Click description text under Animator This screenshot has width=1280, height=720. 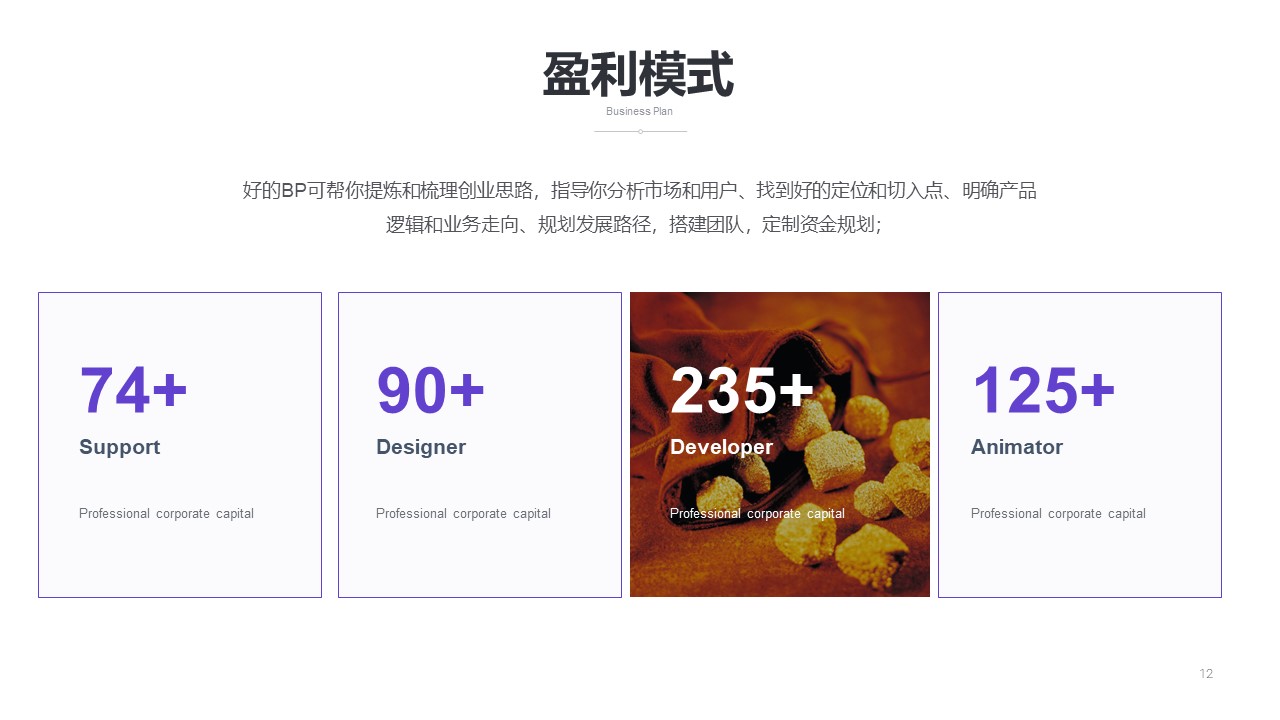click(1058, 514)
